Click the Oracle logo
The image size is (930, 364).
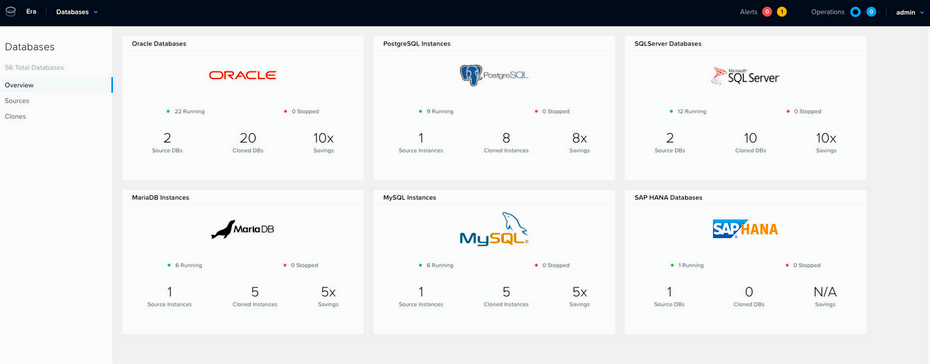pyautogui.click(x=243, y=75)
